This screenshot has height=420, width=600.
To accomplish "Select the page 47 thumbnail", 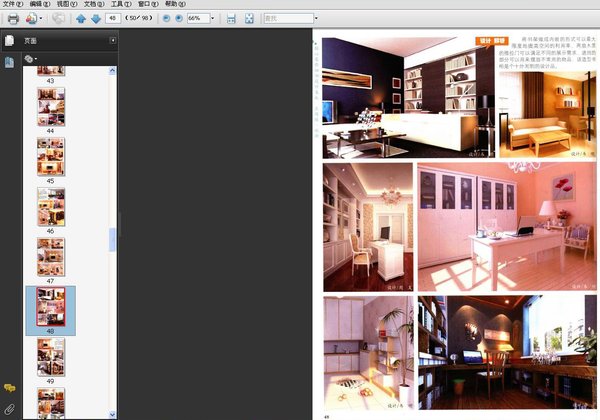I will pyautogui.click(x=51, y=257).
